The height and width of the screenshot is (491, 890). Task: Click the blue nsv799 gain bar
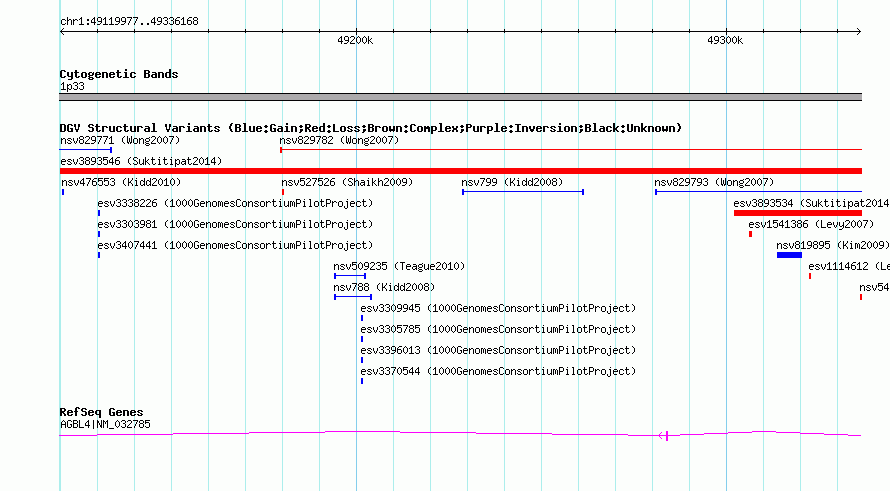point(523,192)
